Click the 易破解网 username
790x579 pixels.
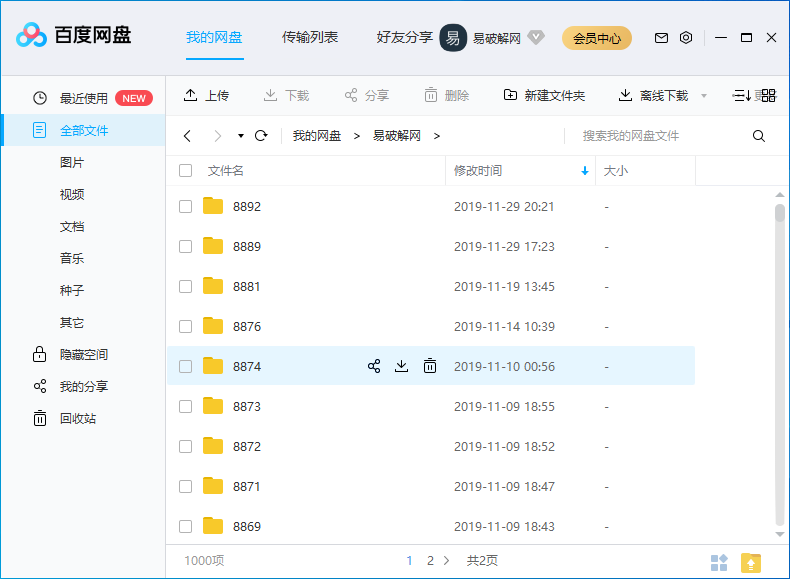coord(497,38)
